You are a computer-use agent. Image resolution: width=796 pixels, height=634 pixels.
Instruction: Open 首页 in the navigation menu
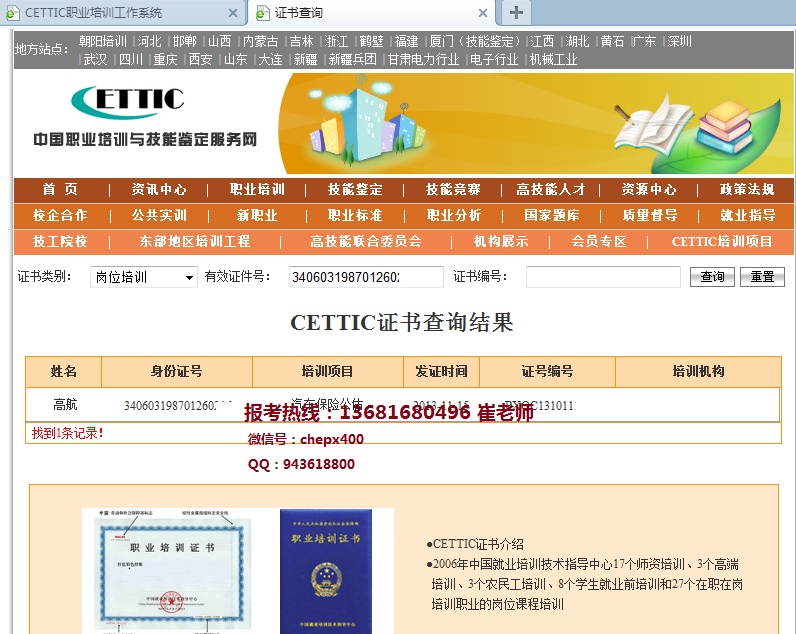60,189
